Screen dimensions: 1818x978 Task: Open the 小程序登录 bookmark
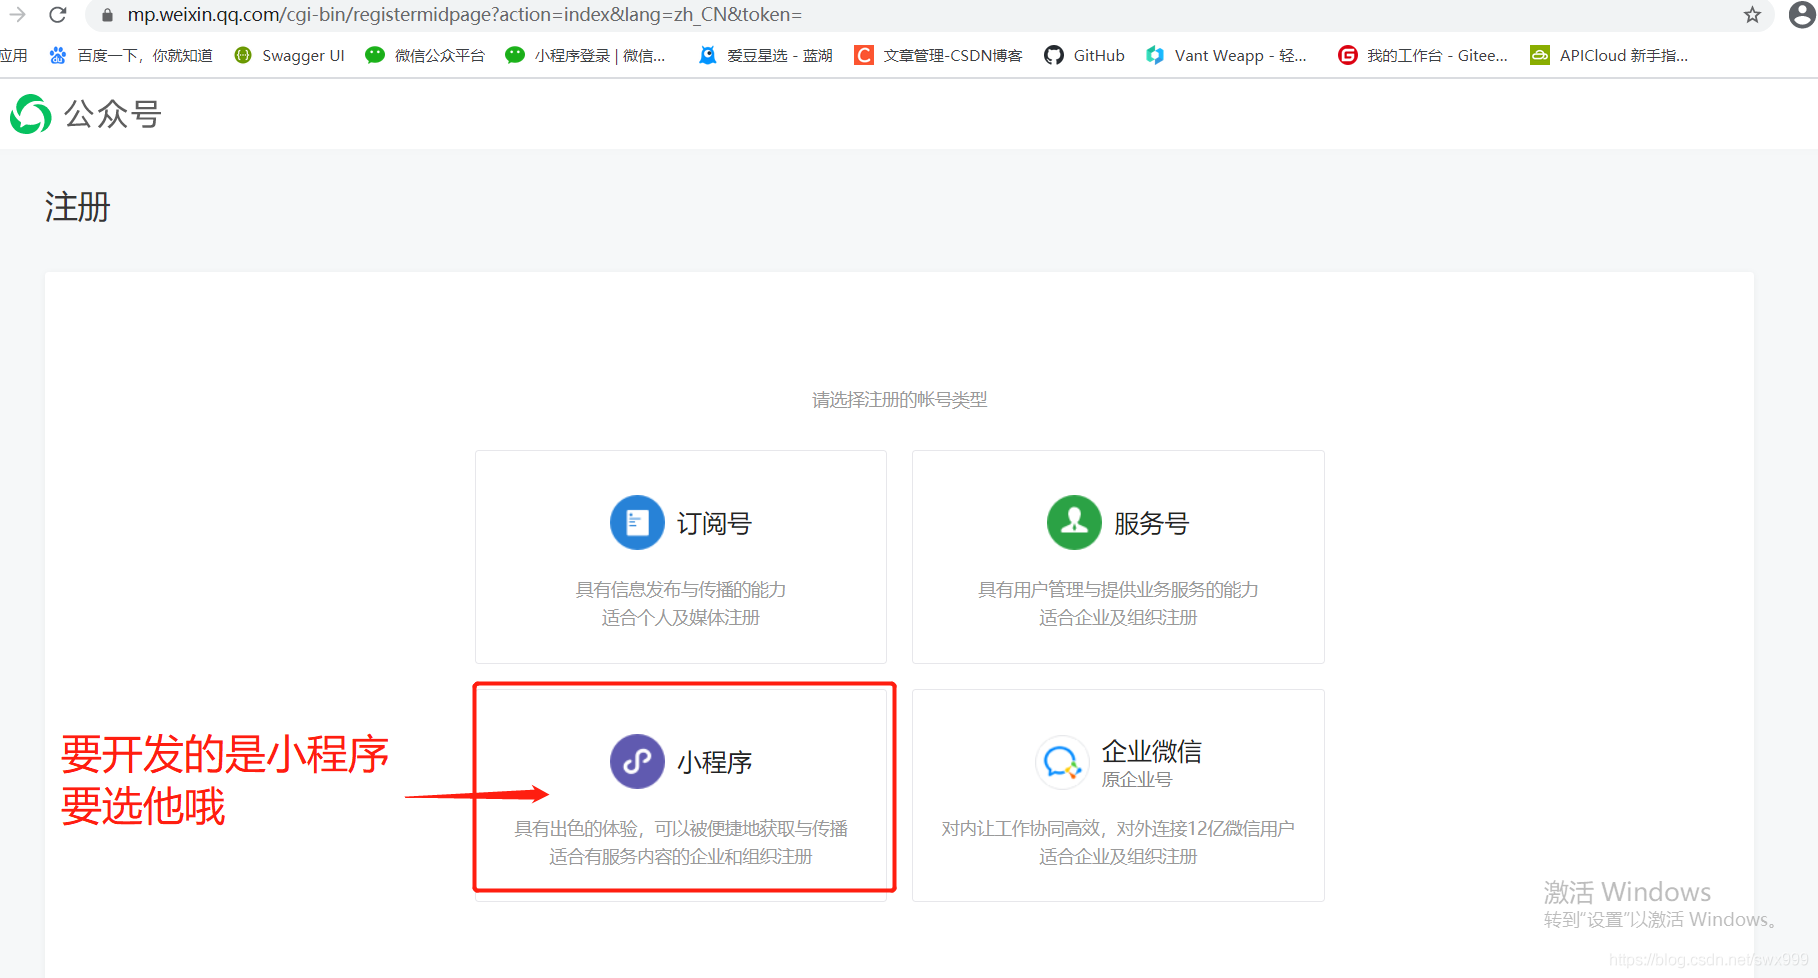[x=586, y=56]
